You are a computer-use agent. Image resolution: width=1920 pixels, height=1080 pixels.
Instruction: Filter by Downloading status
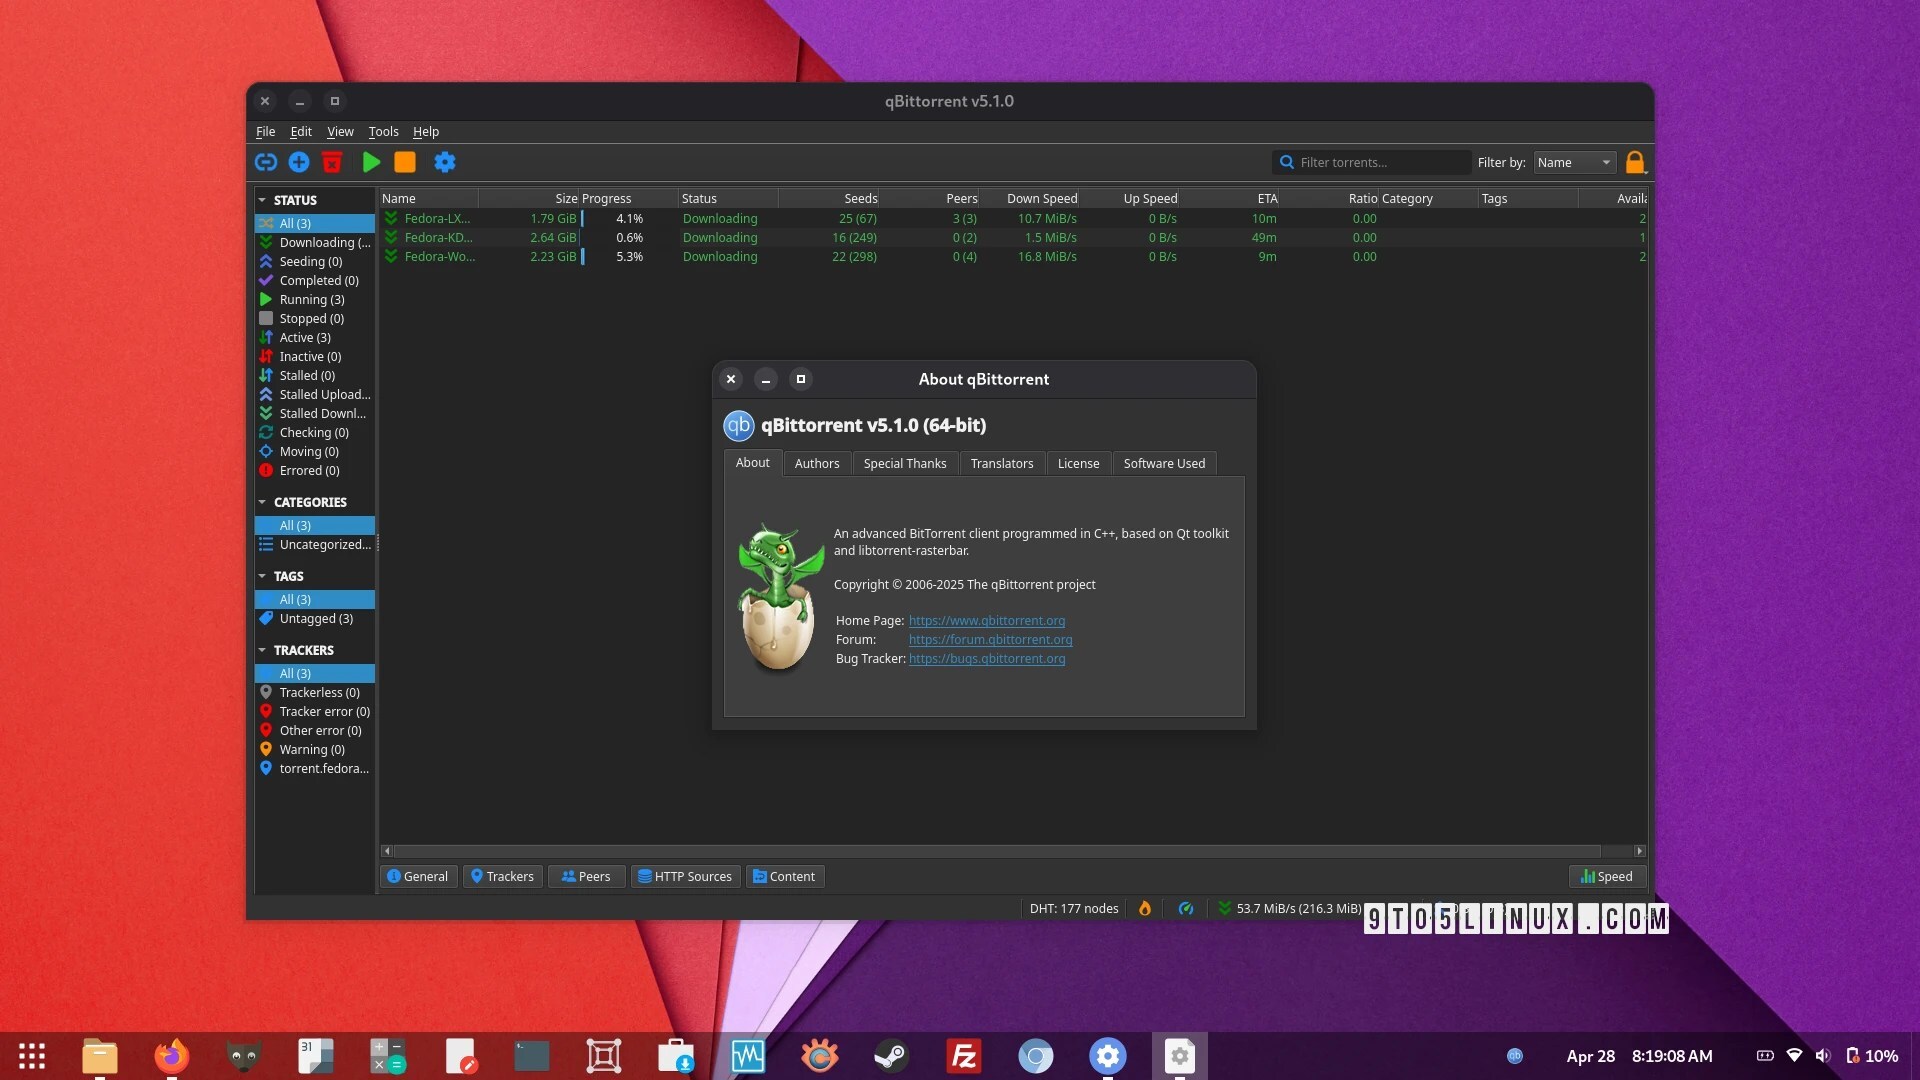315,242
